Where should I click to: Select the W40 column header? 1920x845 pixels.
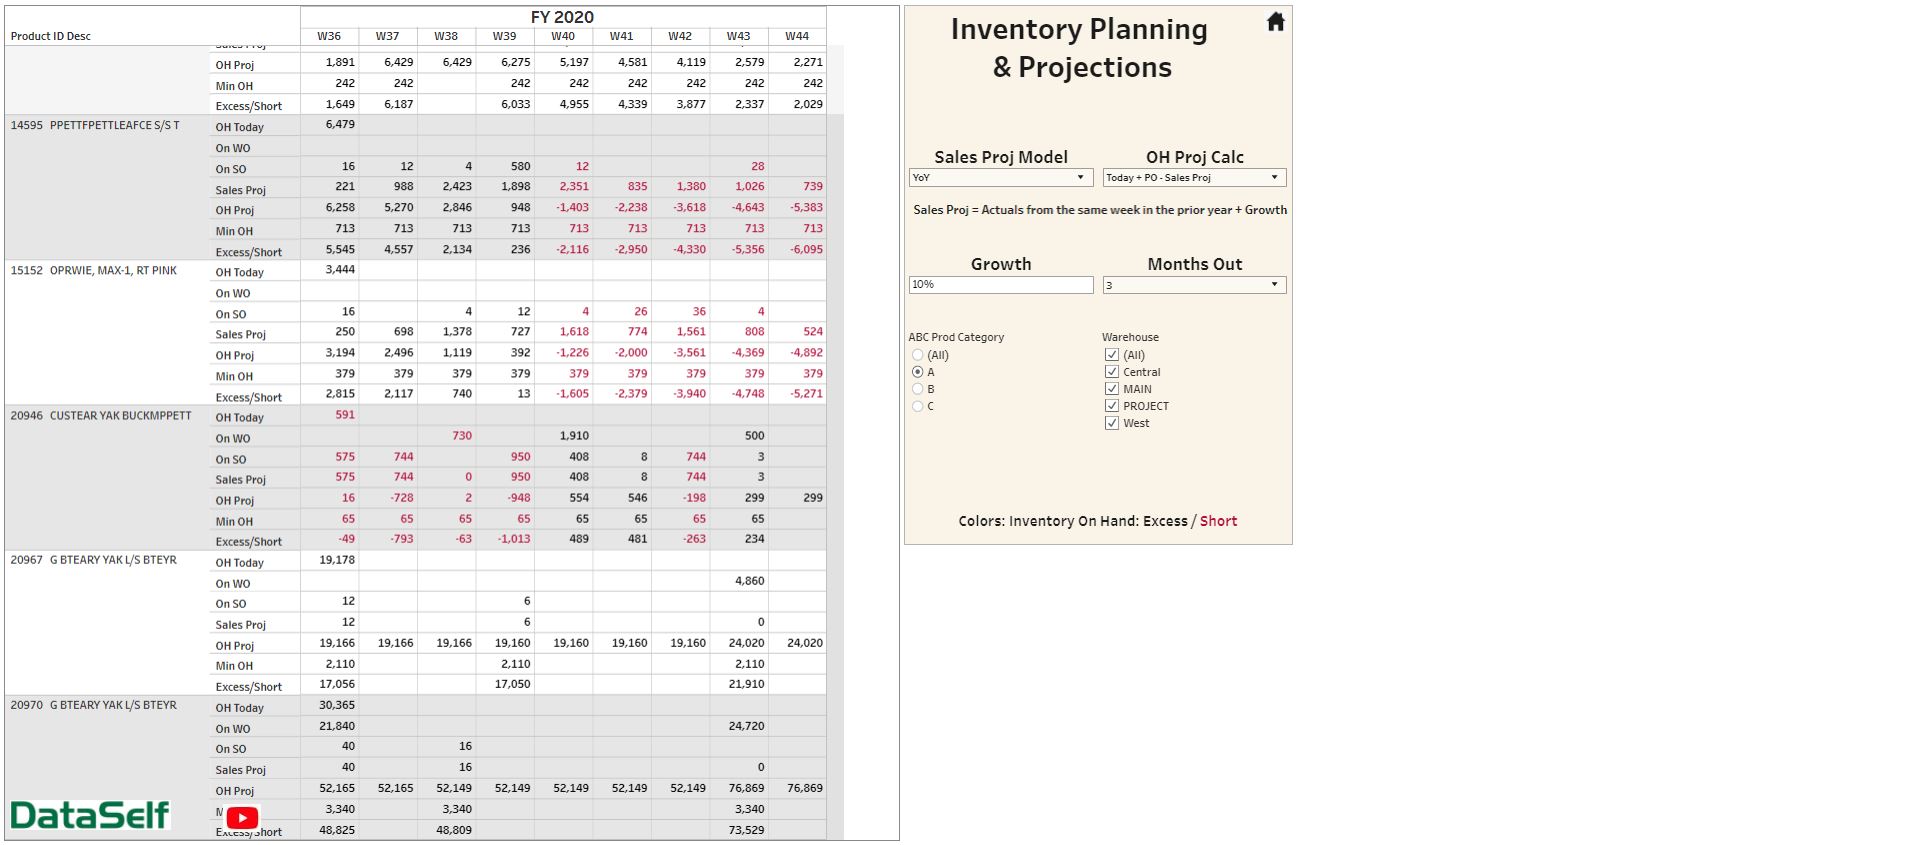(x=563, y=36)
